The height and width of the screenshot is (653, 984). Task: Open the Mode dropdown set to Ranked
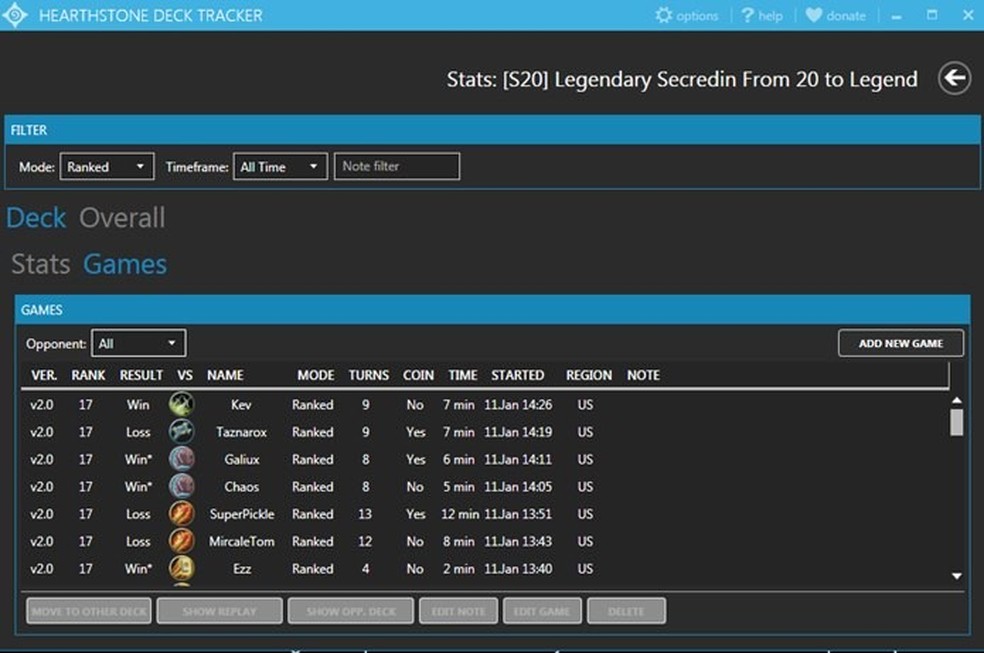point(107,167)
